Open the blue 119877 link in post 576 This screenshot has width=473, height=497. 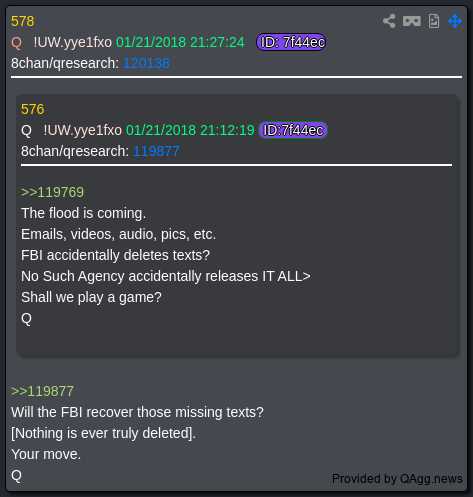(x=156, y=151)
